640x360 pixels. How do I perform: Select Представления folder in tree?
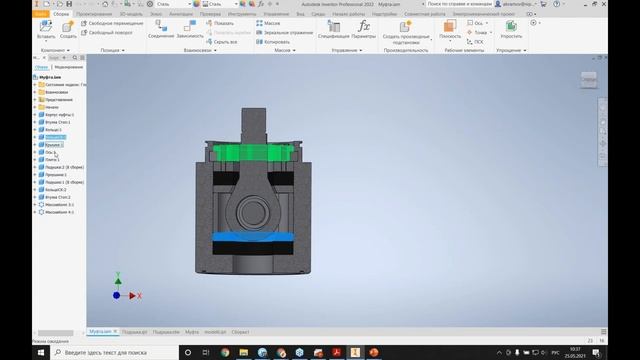59,100
